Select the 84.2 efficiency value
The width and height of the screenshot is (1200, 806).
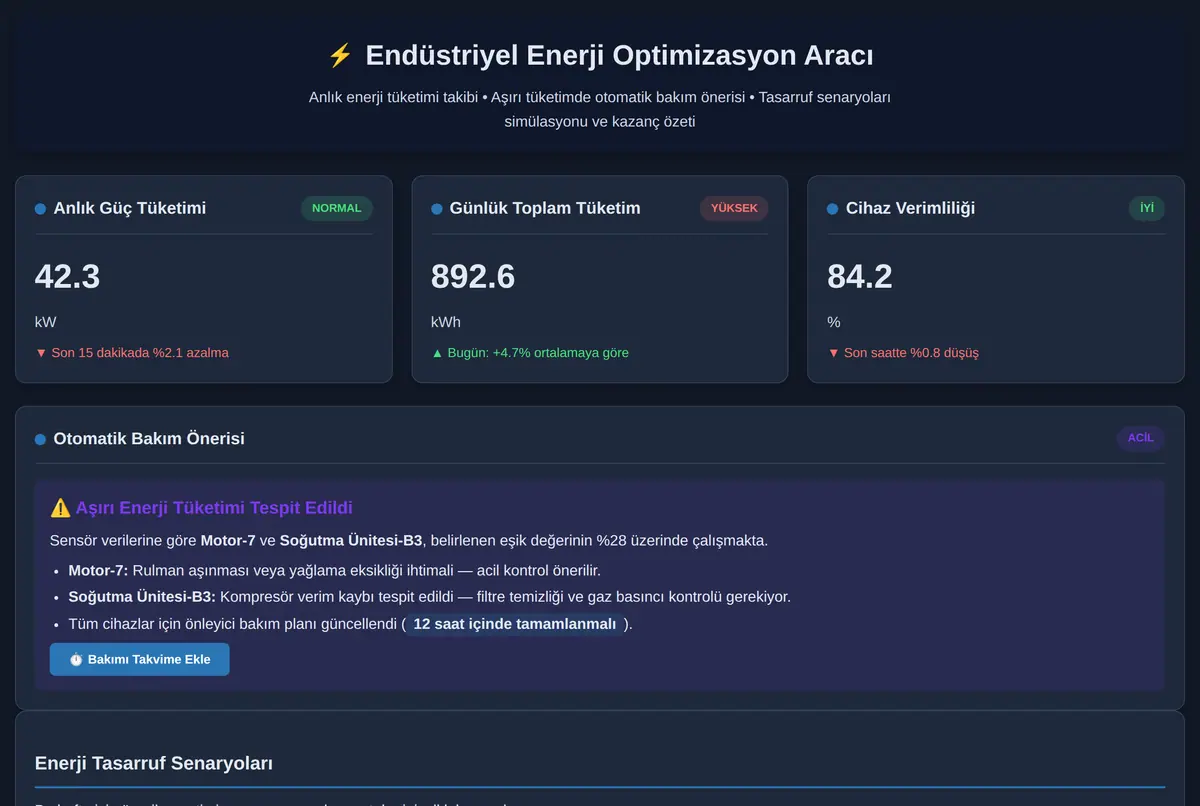(860, 276)
